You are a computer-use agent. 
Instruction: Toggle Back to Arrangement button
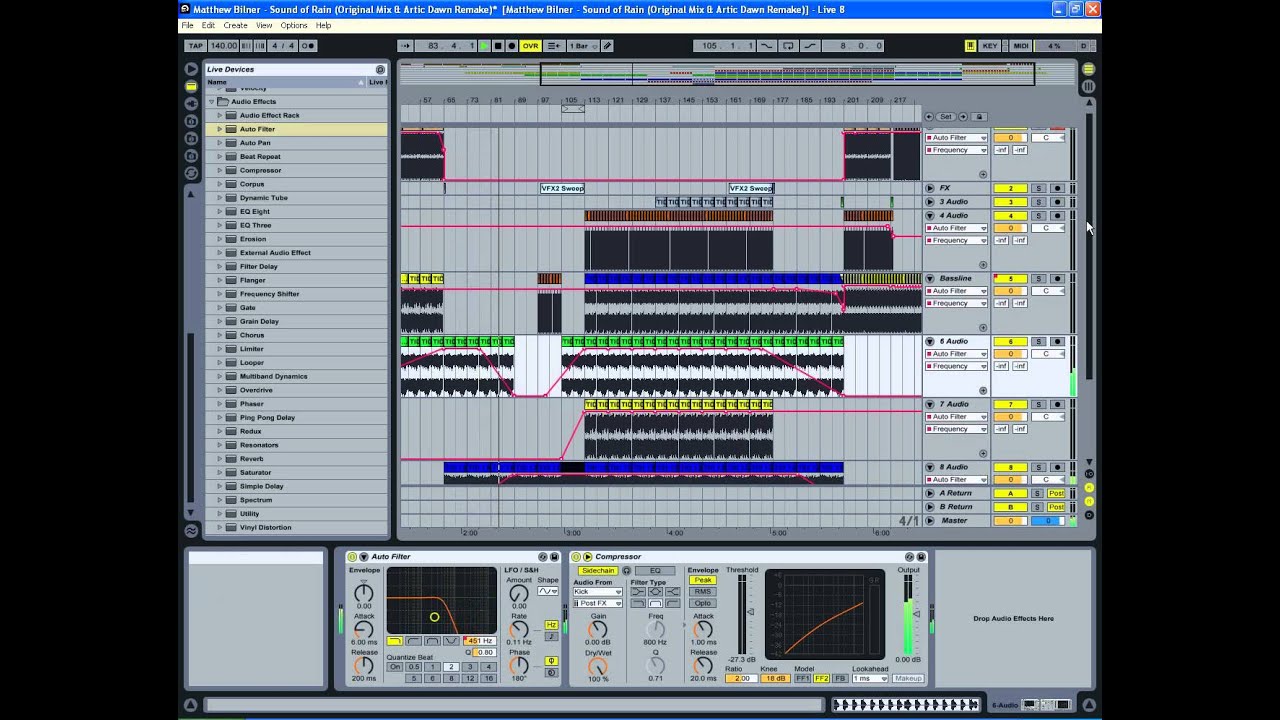[553, 46]
